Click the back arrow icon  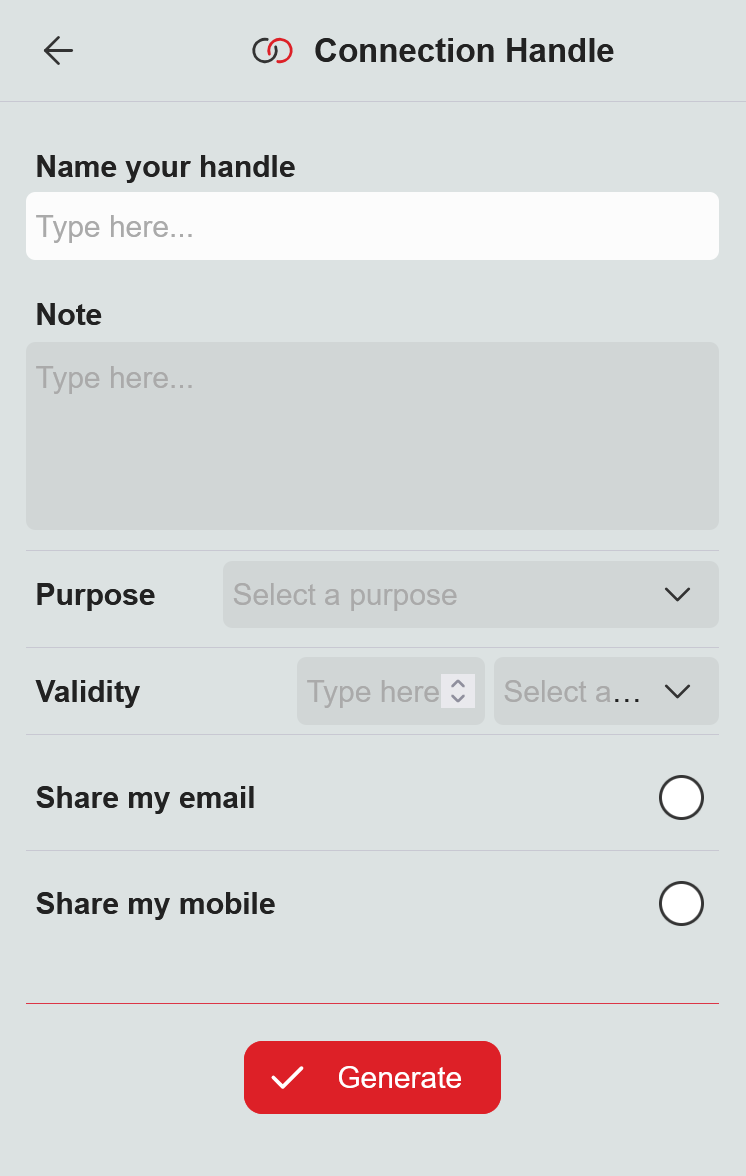click(x=58, y=50)
